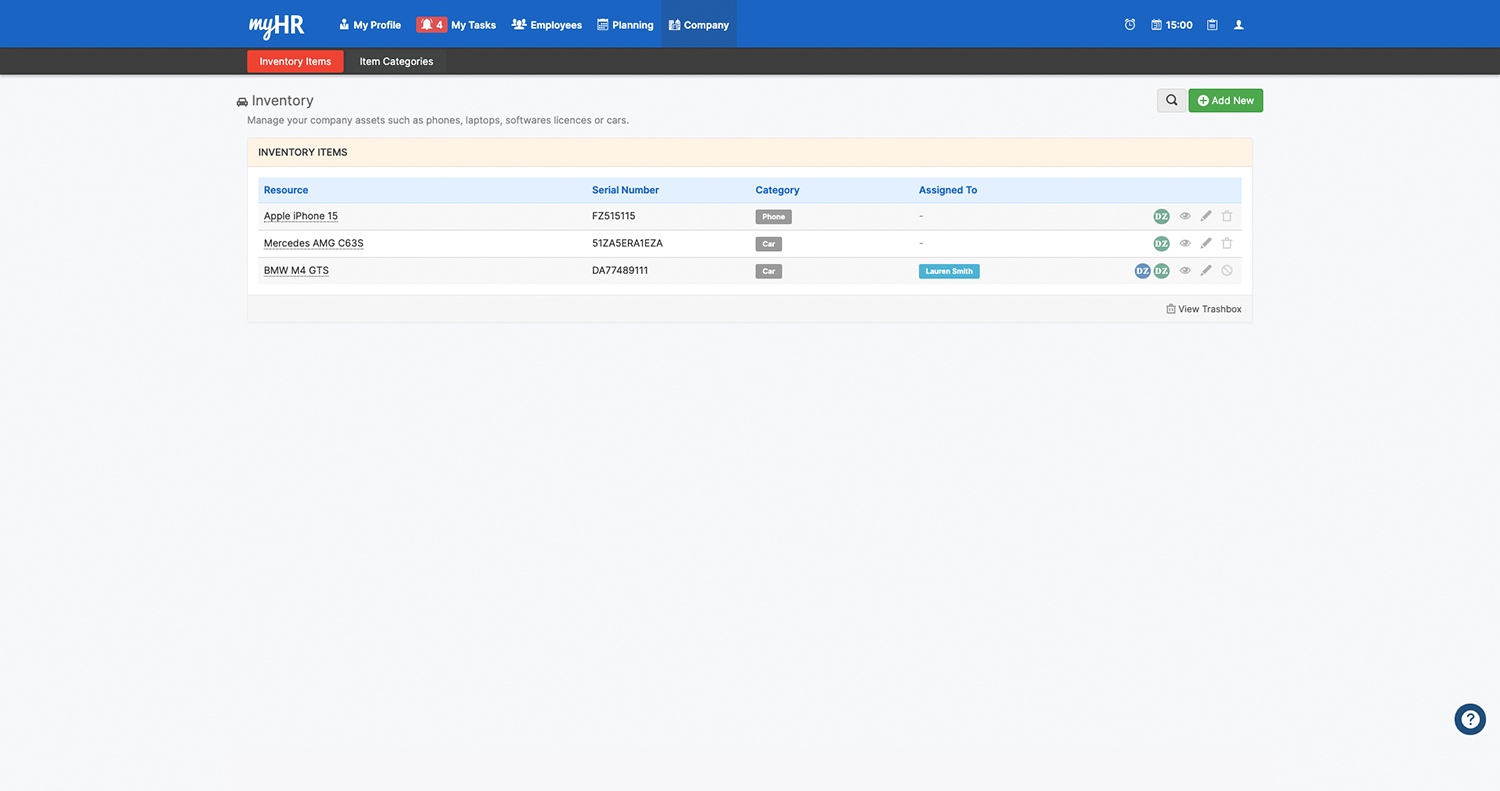
Task: Click green DZ avatar in BMW row
Action: point(1161,271)
